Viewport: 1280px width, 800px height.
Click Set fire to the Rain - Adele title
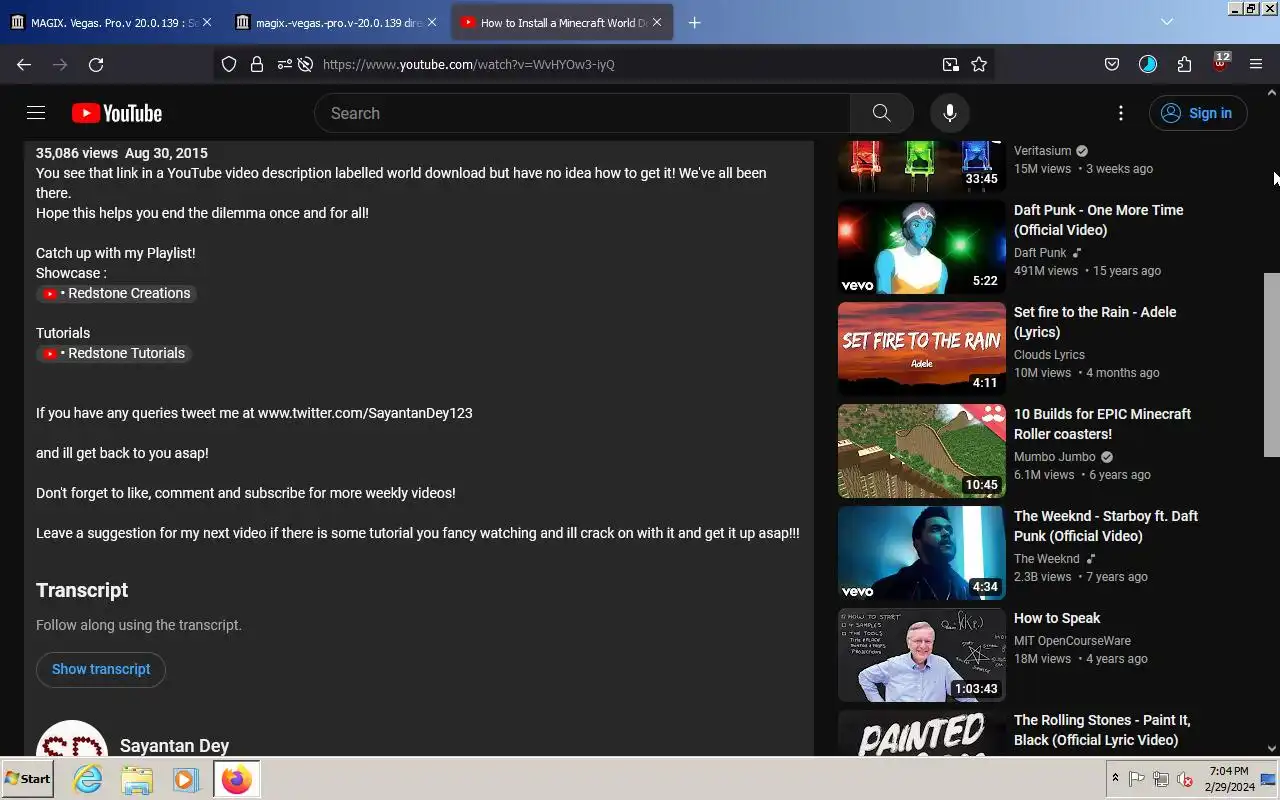click(x=1095, y=322)
